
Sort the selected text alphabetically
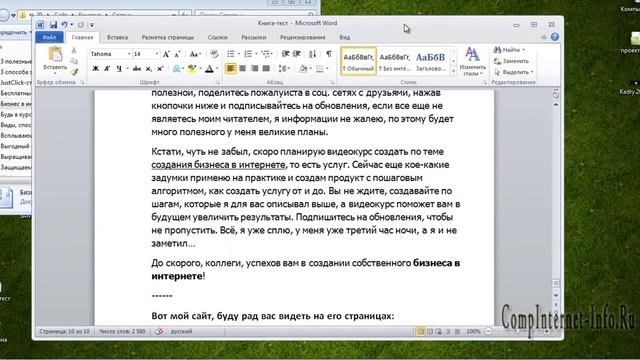pyautogui.click(x=312, y=54)
